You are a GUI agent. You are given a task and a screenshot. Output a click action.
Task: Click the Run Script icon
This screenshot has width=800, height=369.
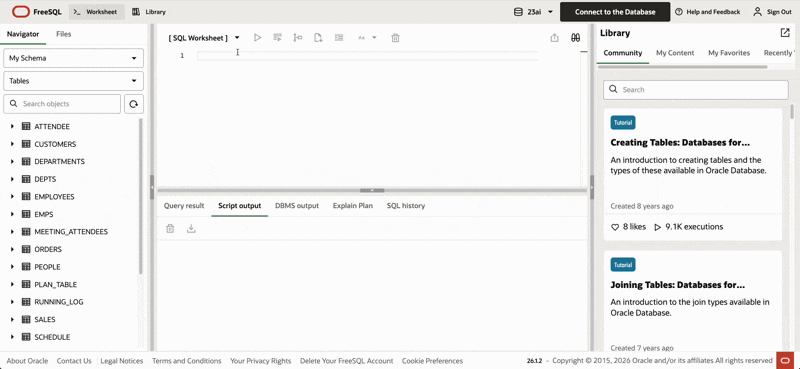pyautogui.click(x=278, y=37)
